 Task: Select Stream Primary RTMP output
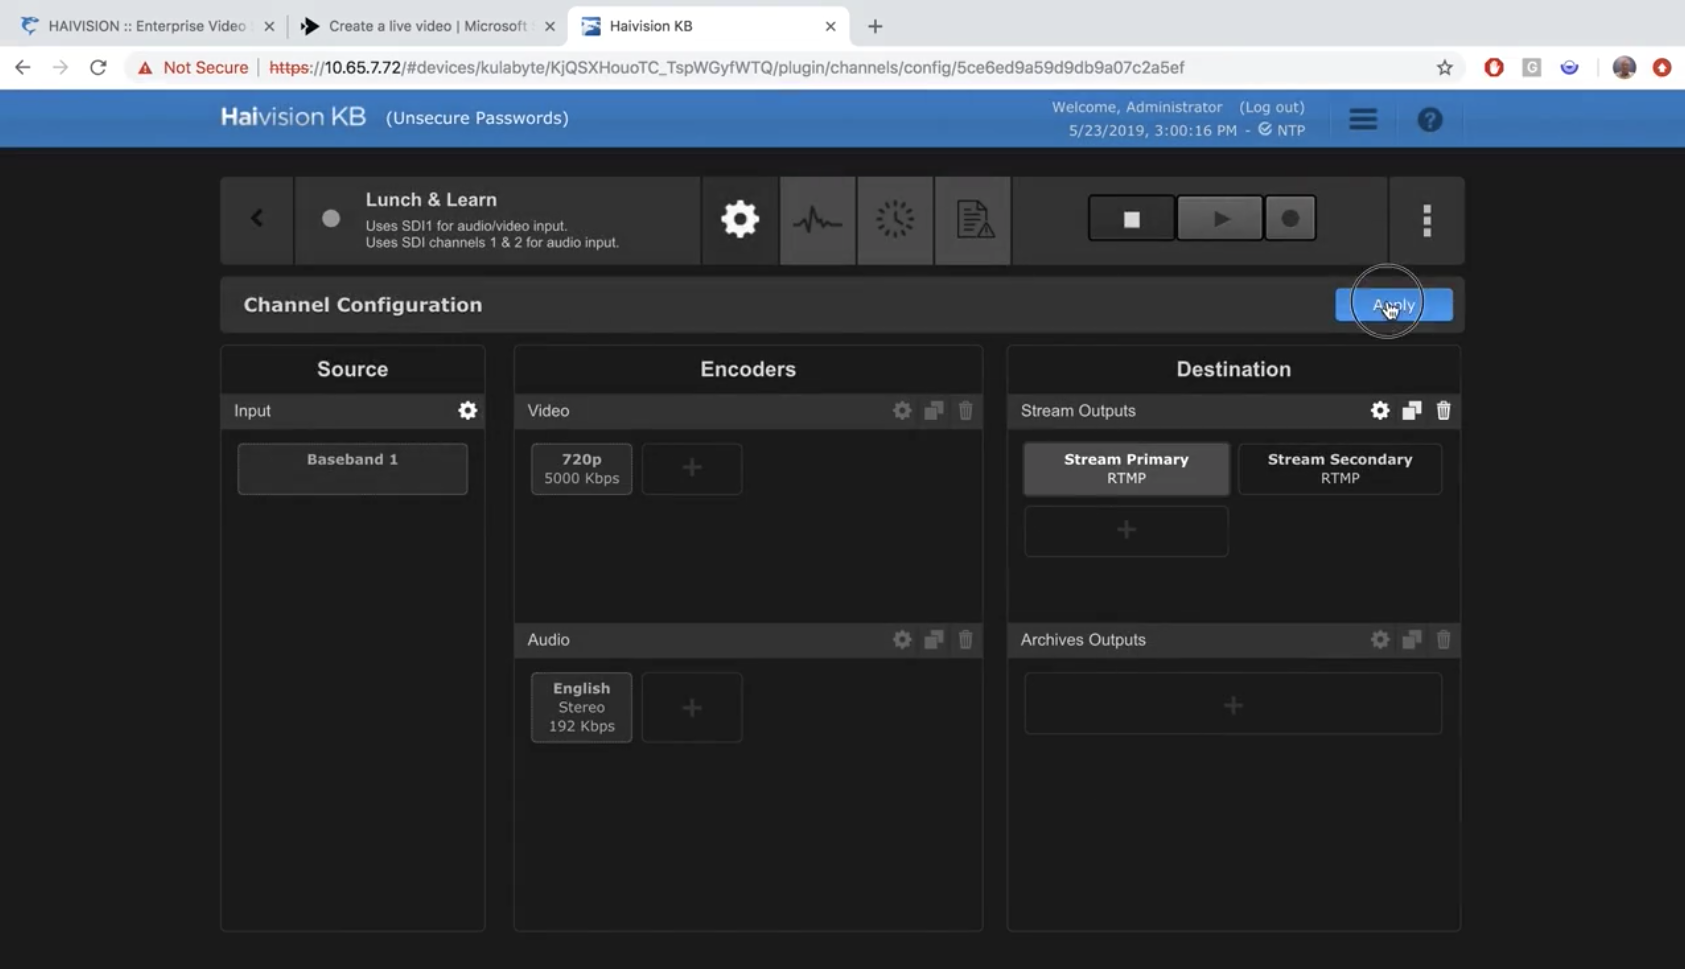(1126, 468)
